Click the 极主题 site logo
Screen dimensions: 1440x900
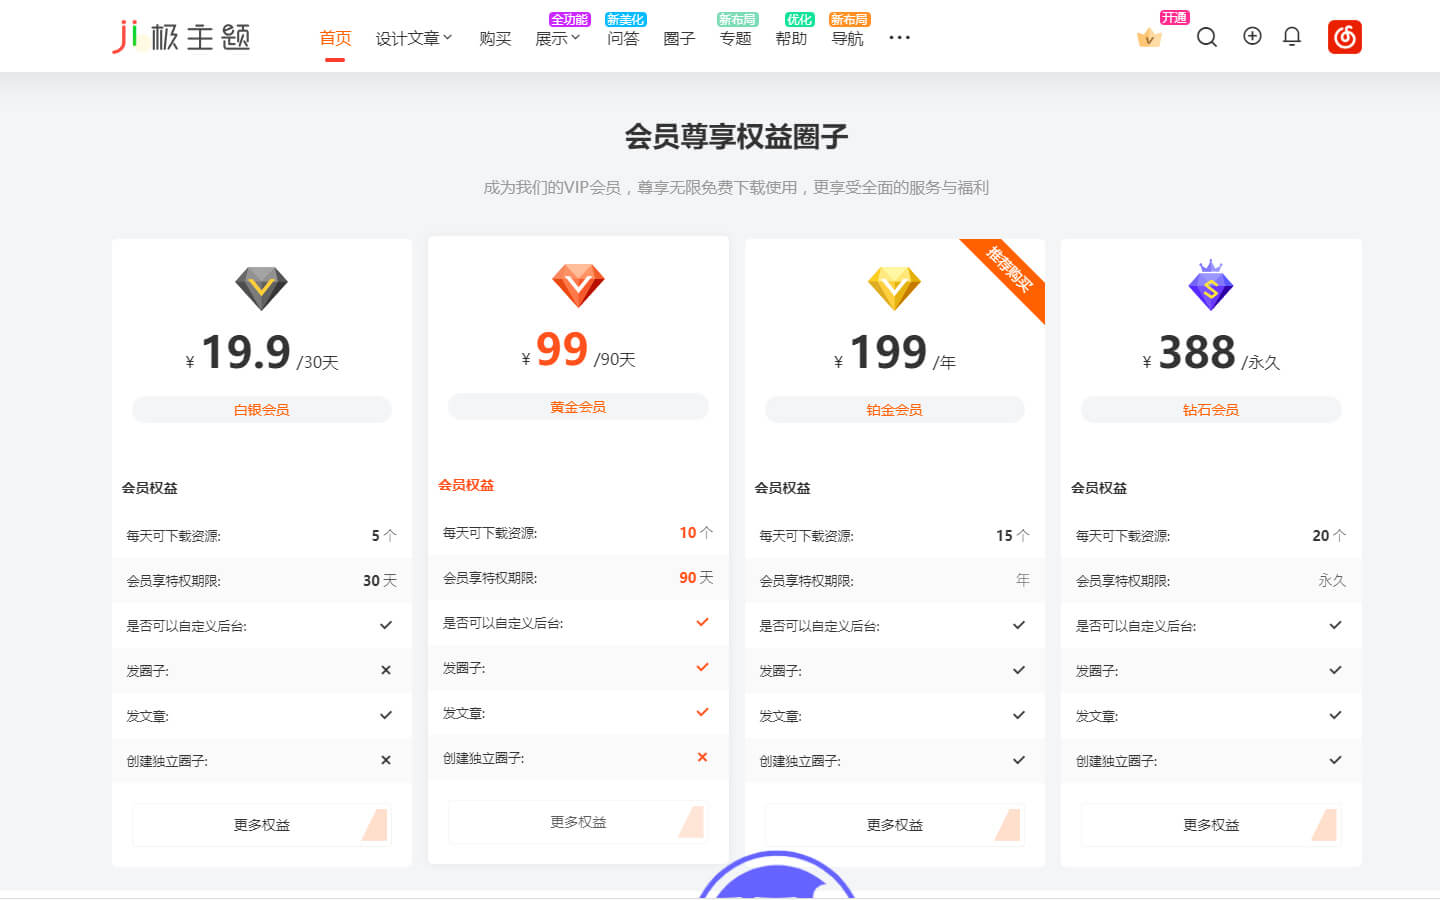[181, 37]
